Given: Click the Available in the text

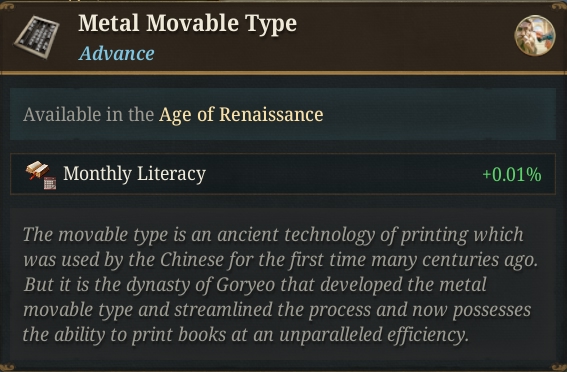Looking at the screenshot, I should (x=89, y=115).
